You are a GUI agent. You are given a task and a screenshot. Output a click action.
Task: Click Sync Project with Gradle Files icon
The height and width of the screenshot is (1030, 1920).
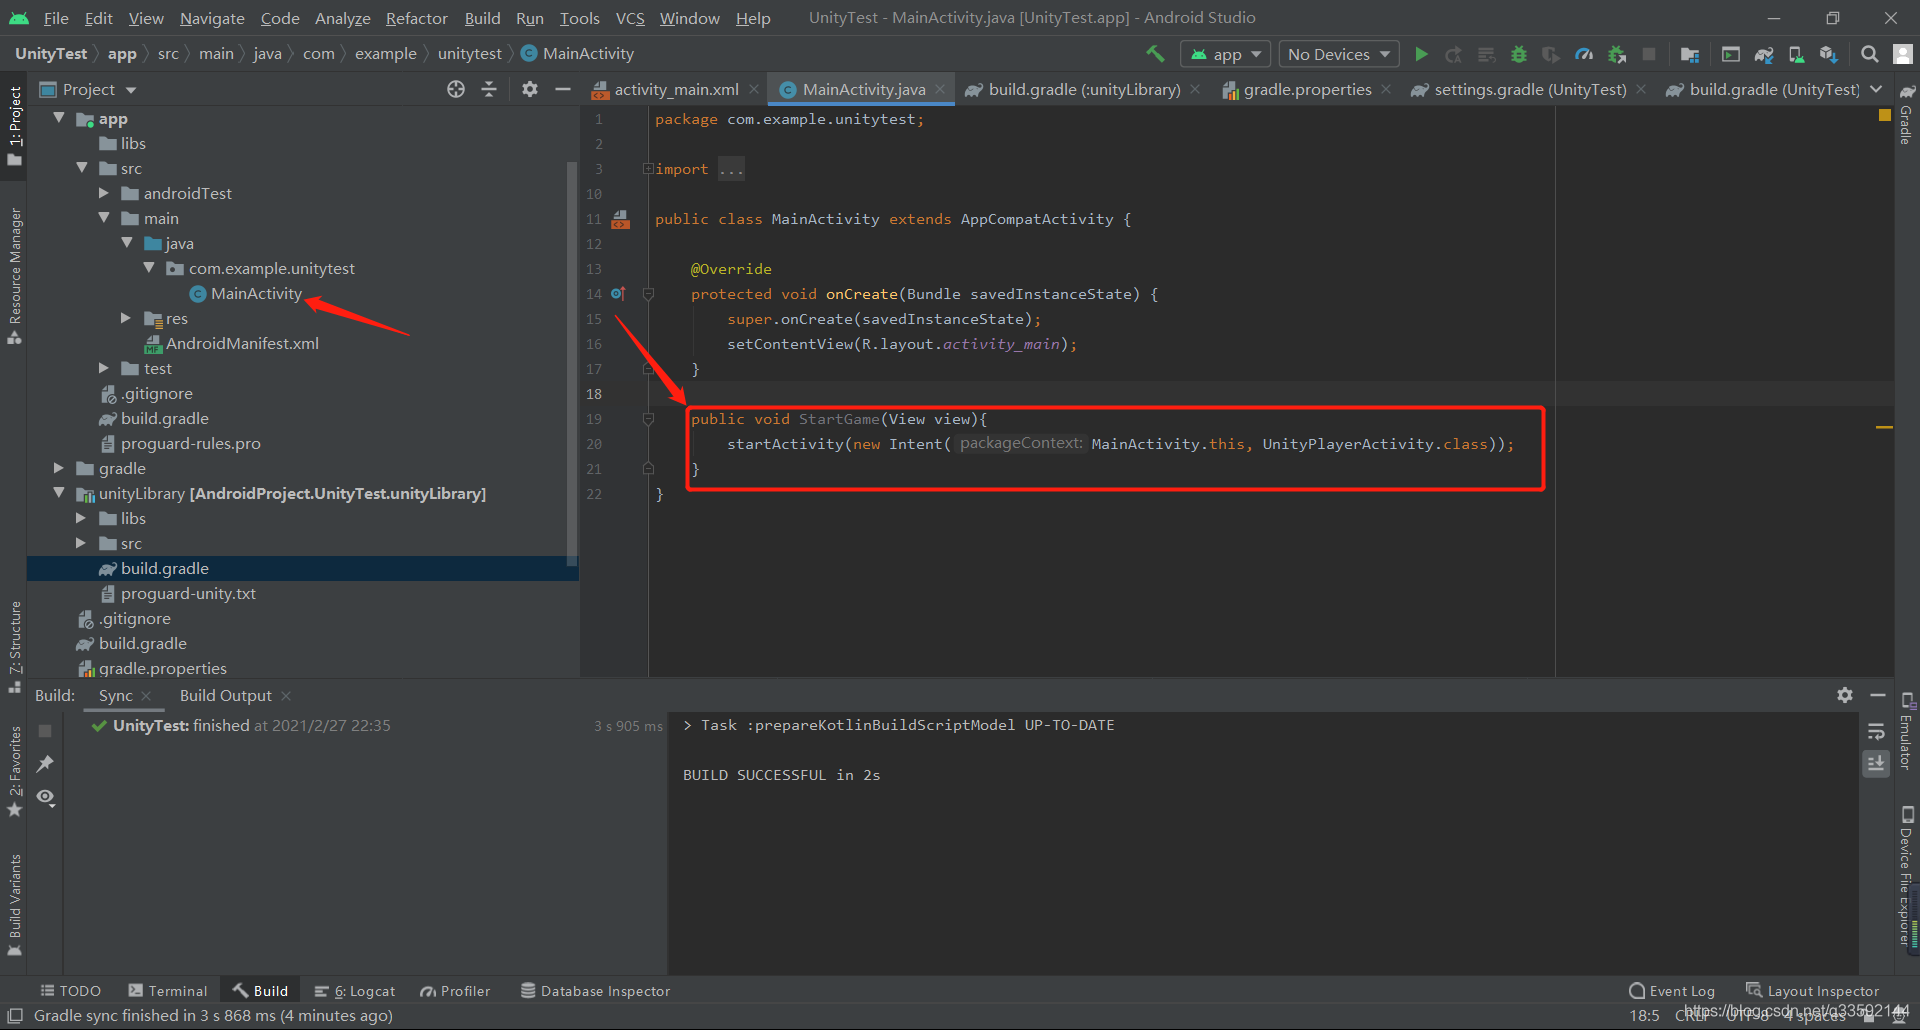click(x=1764, y=54)
